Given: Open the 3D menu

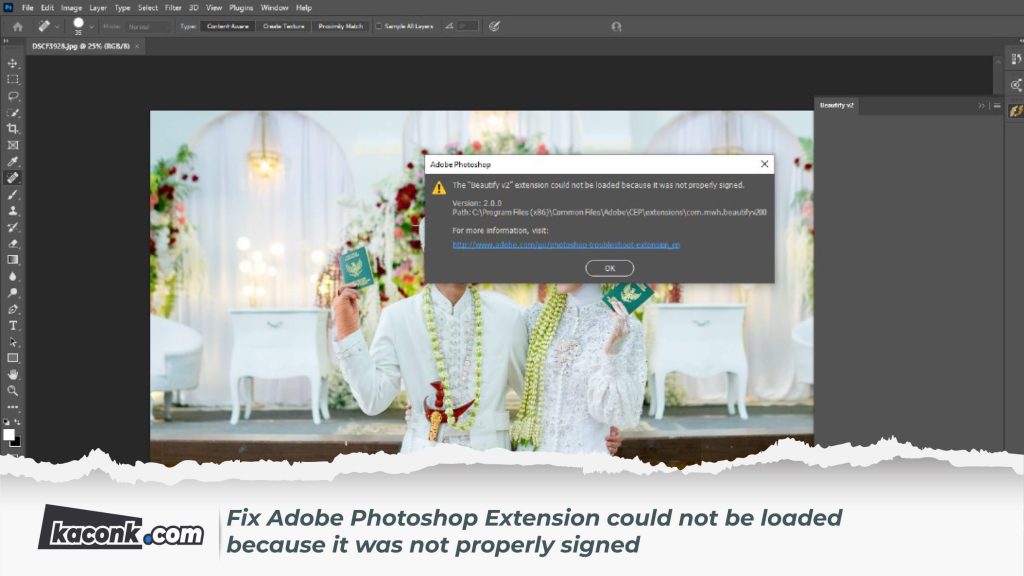Looking at the screenshot, I should pos(193,8).
